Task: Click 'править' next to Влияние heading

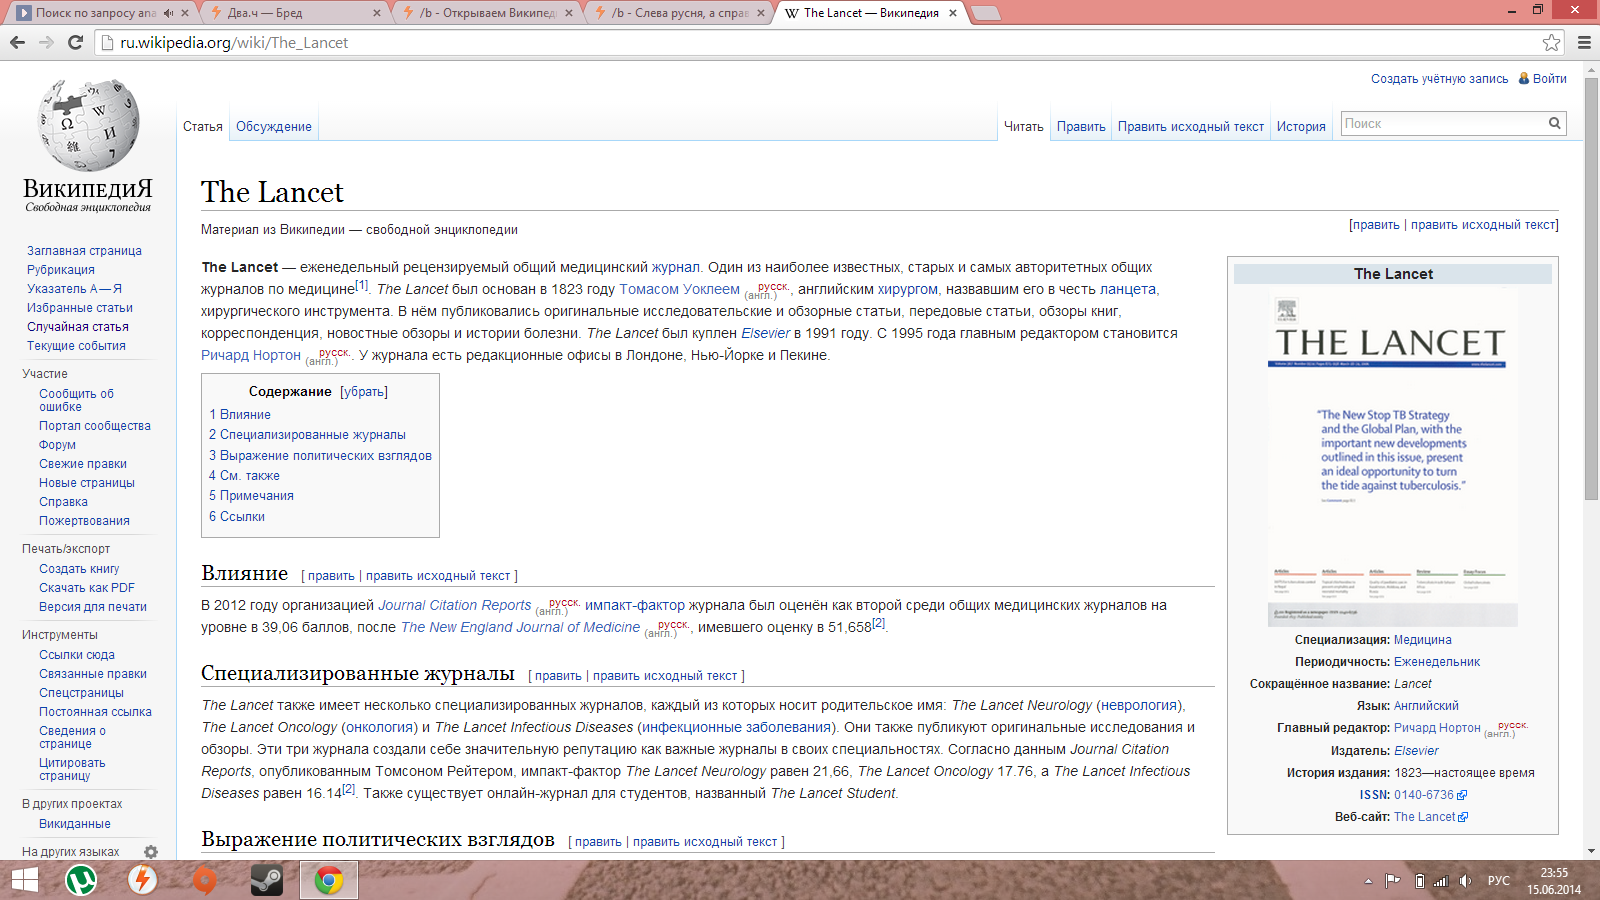Action: pos(331,576)
